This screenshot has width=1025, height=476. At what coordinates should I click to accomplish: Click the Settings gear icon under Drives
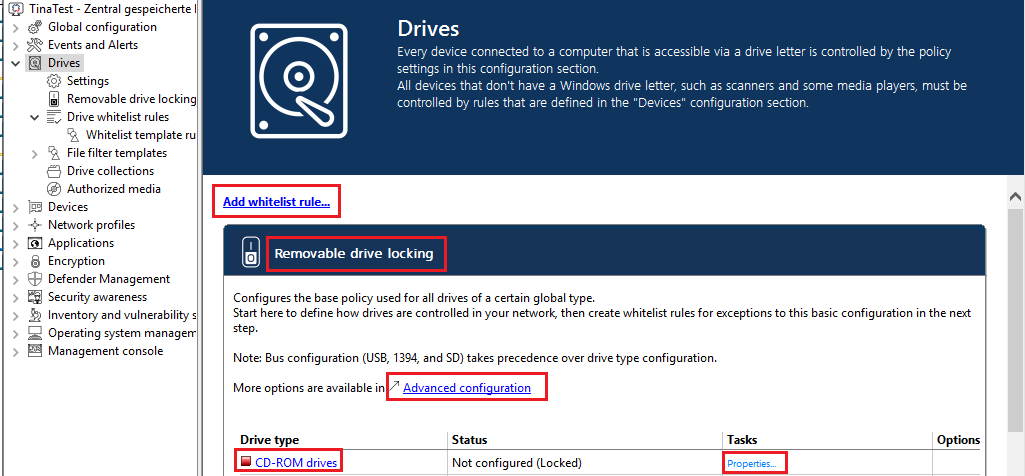54,81
